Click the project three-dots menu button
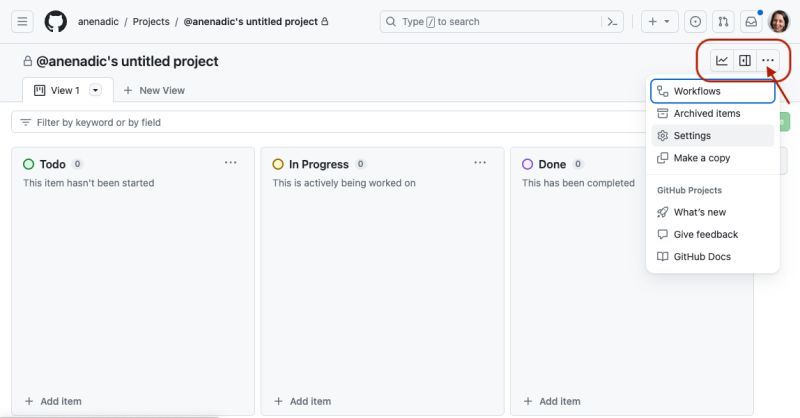800x418 pixels. [768, 61]
